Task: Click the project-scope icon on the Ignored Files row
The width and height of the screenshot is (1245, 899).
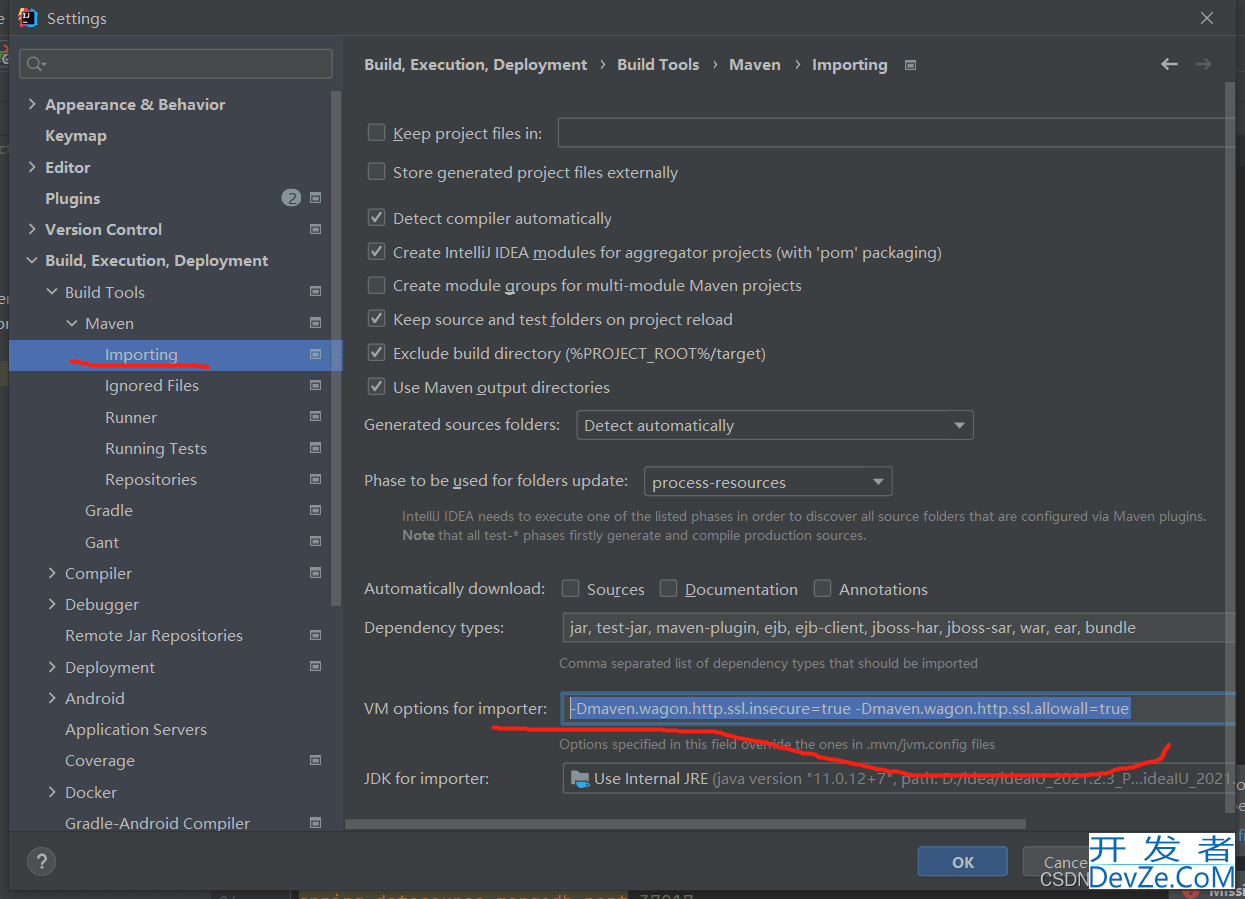Action: pyautogui.click(x=316, y=385)
